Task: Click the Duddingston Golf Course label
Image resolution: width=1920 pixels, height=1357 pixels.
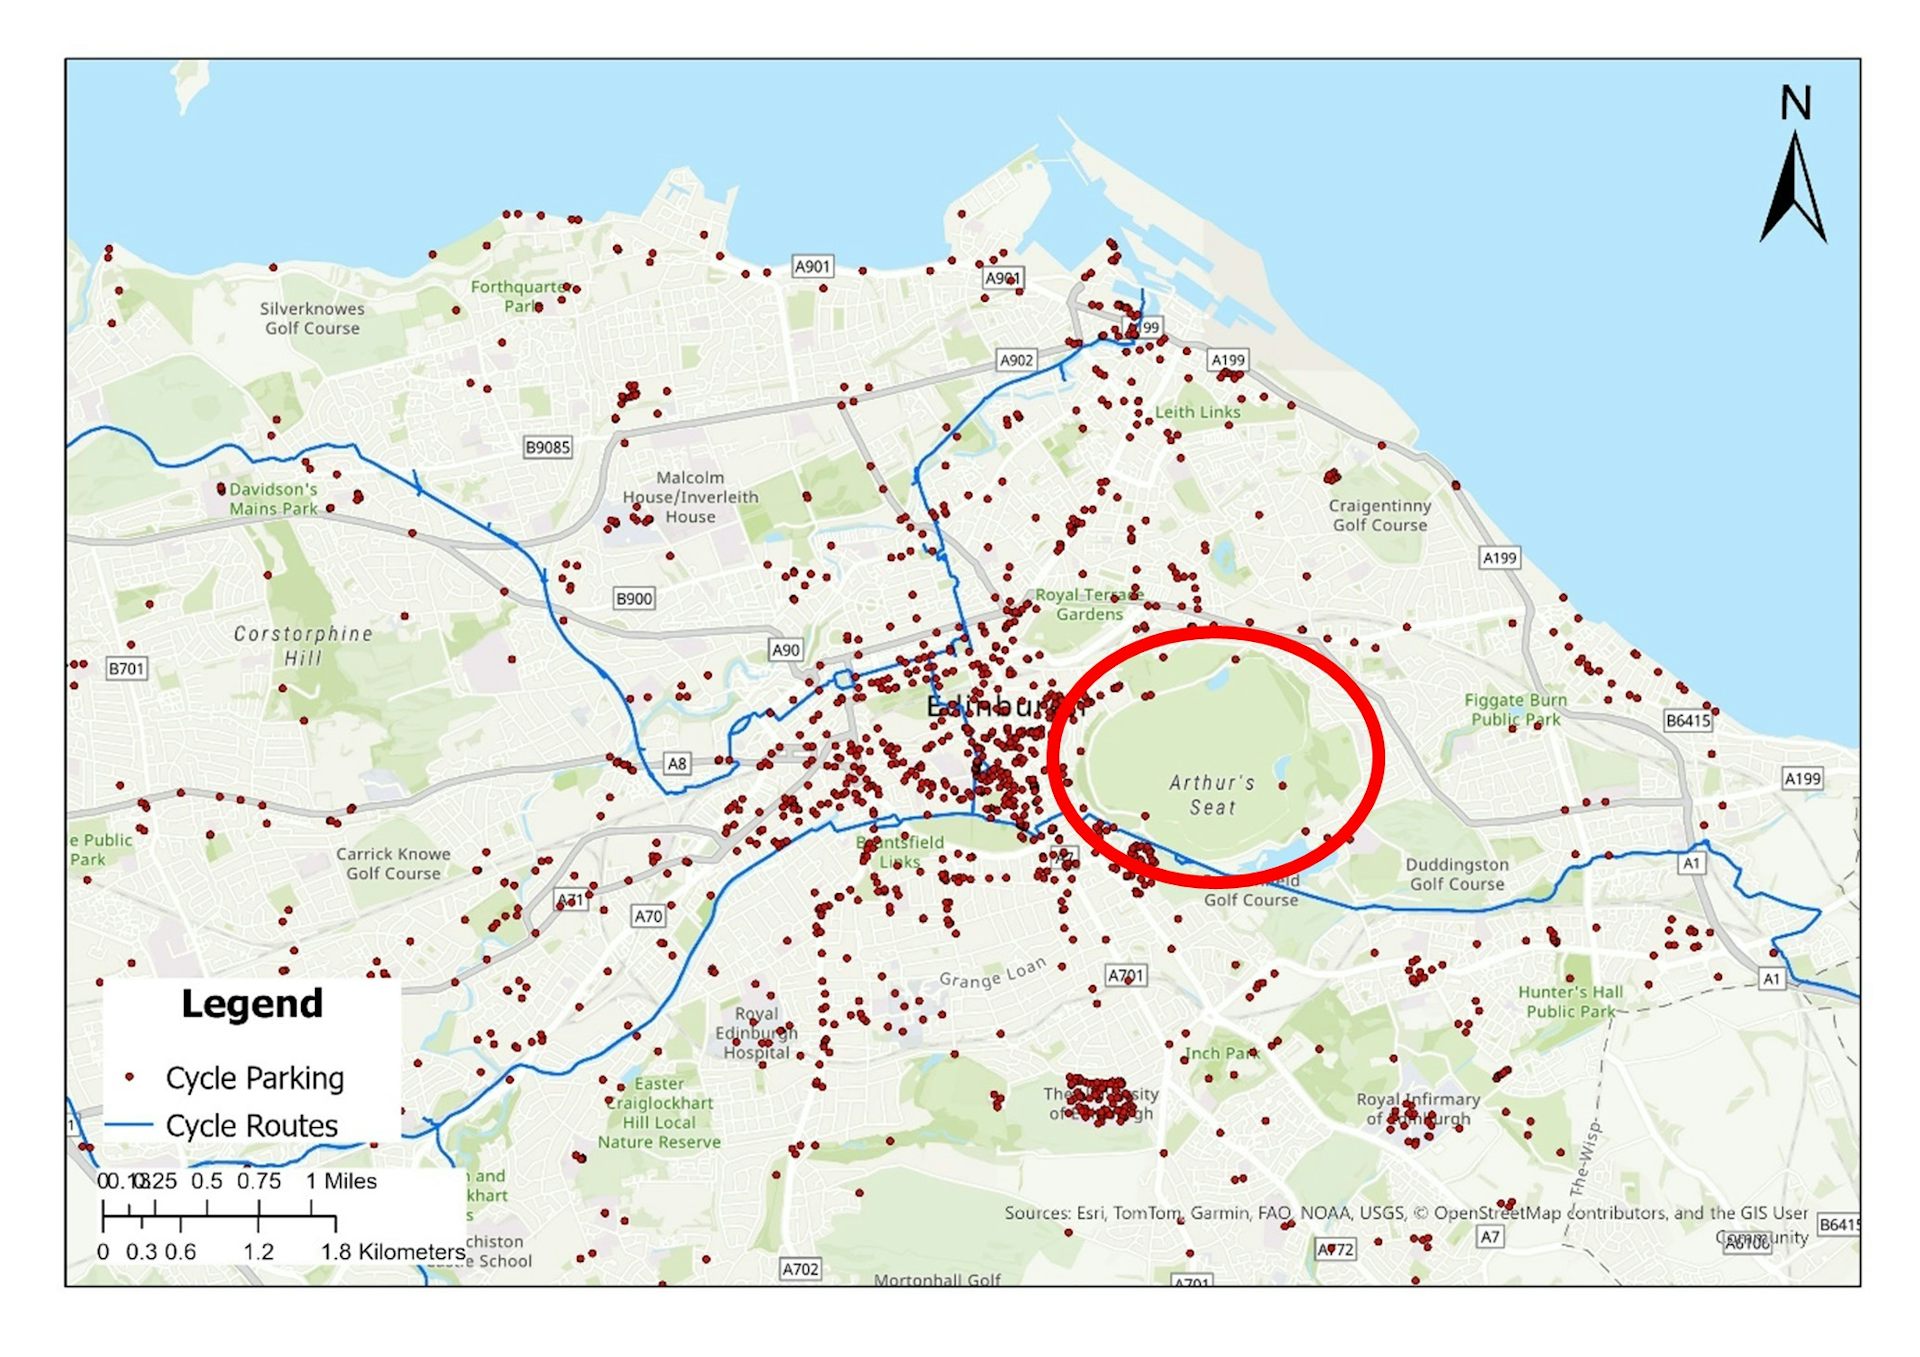Action: click(x=1456, y=874)
